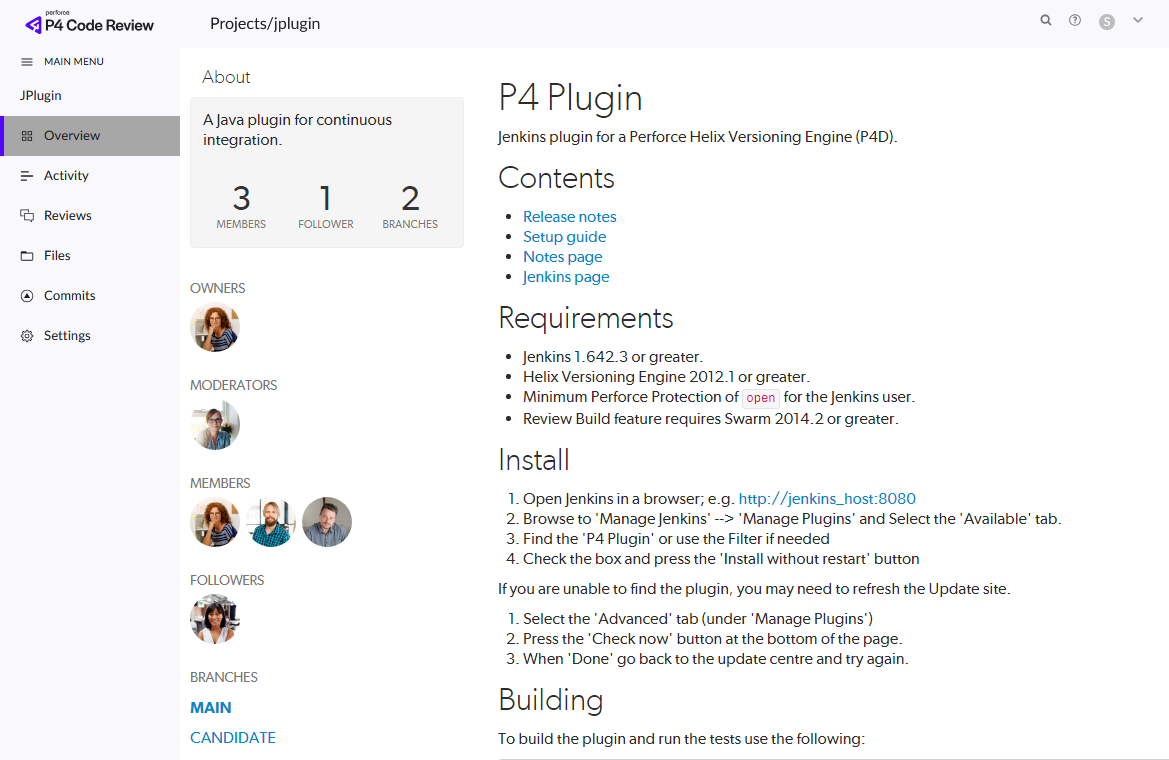Open the Release notes link
The image size is (1169, 760).
pyautogui.click(x=569, y=216)
